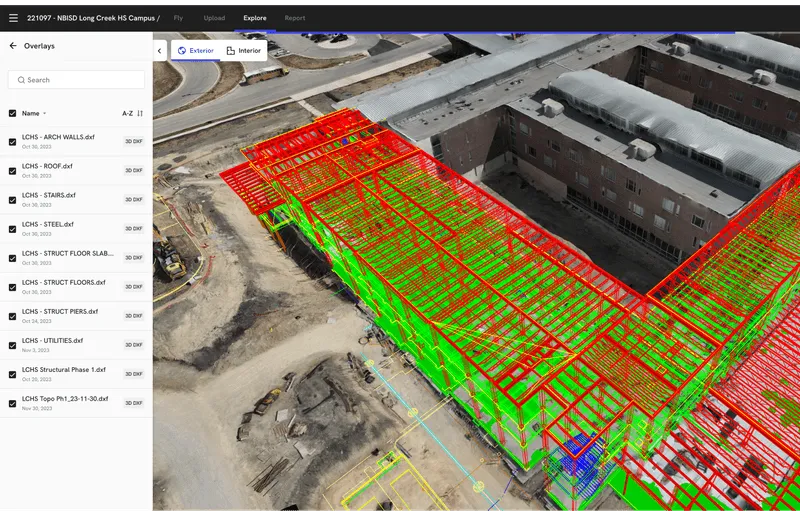
Task: Click 3D DXF tag on STEEL row
Action: [134, 228]
